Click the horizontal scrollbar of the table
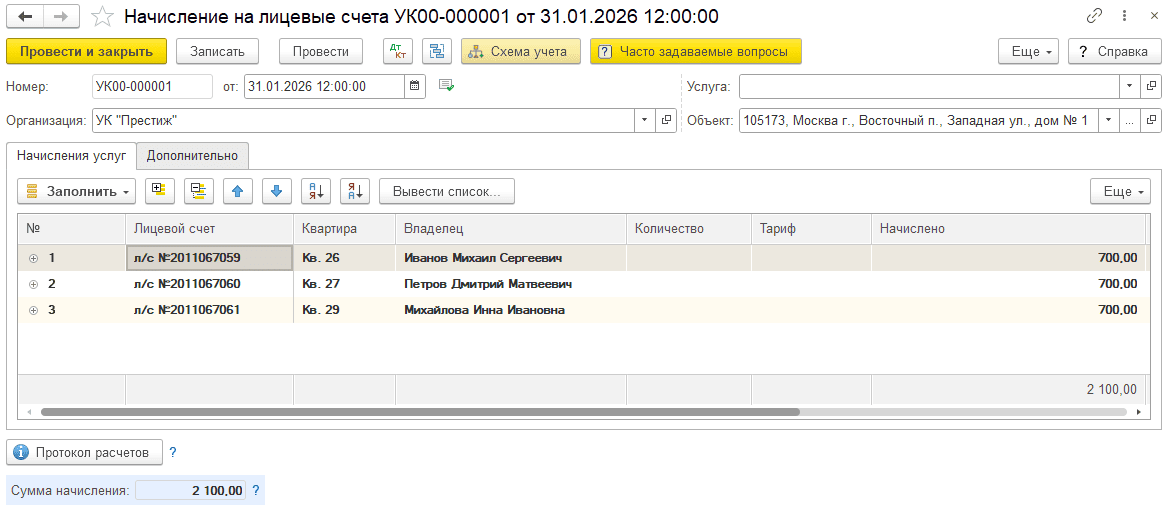The image size is (1171, 509). point(420,411)
